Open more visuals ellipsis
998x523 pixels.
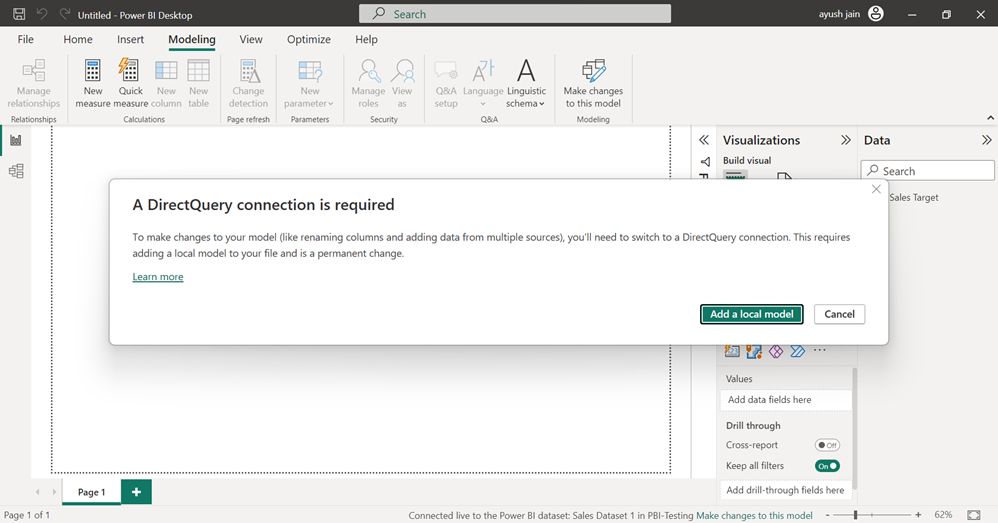pyautogui.click(x=820, y=350)
